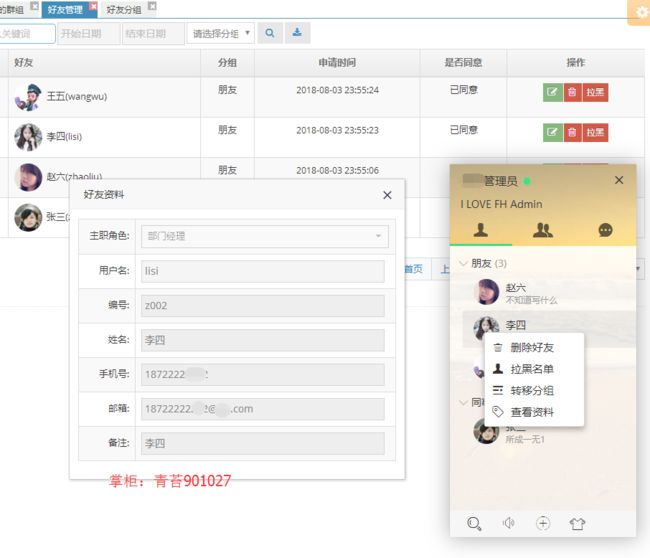Click red delete trash icon in 王五 row
The height and width of the screenshot is (558, 650).
point(572,92)
